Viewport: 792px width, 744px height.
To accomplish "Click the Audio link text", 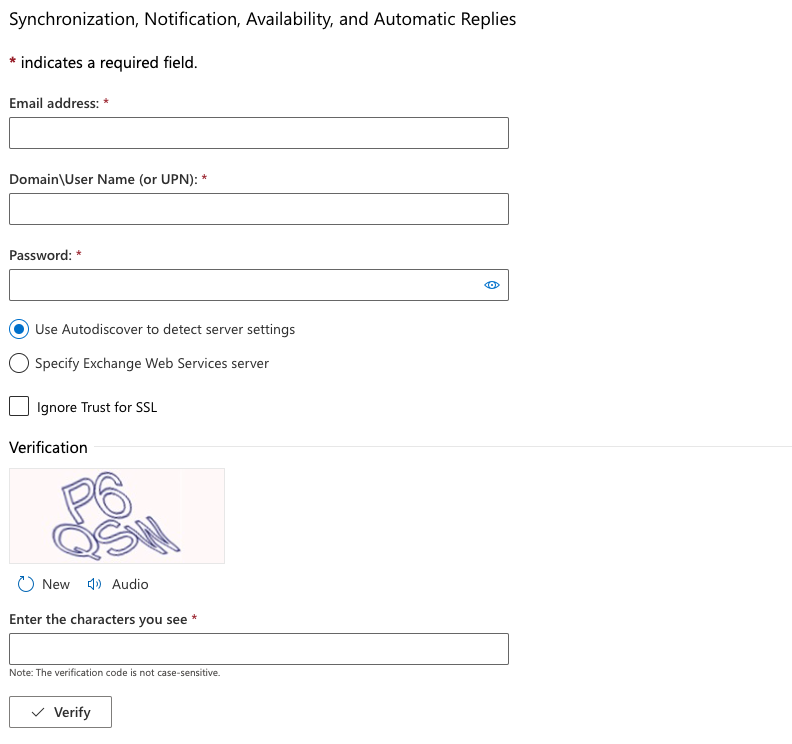I will coord(130,584).
